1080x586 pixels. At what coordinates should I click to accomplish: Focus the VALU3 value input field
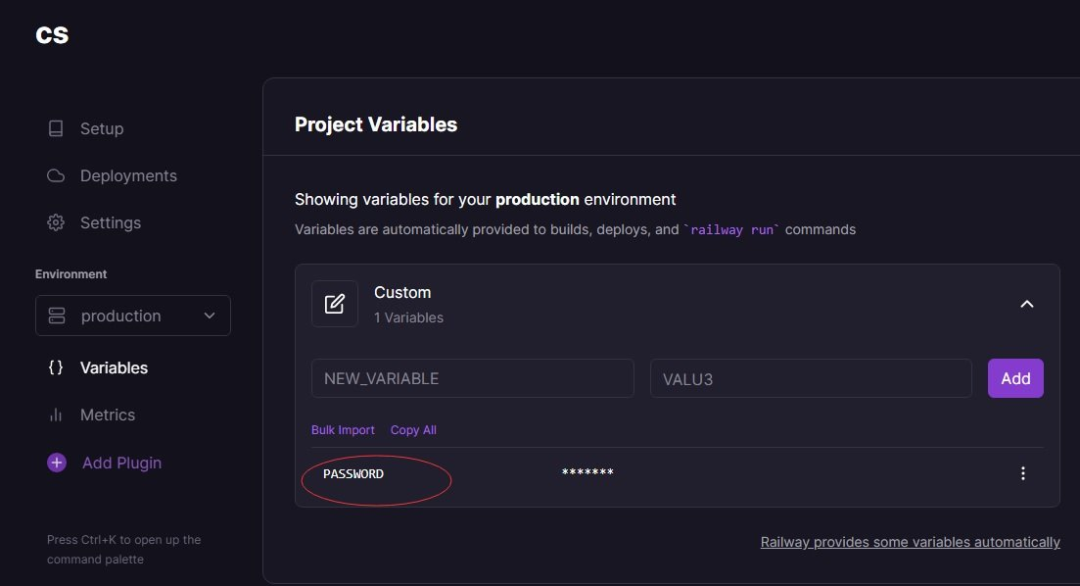(811, 378)
